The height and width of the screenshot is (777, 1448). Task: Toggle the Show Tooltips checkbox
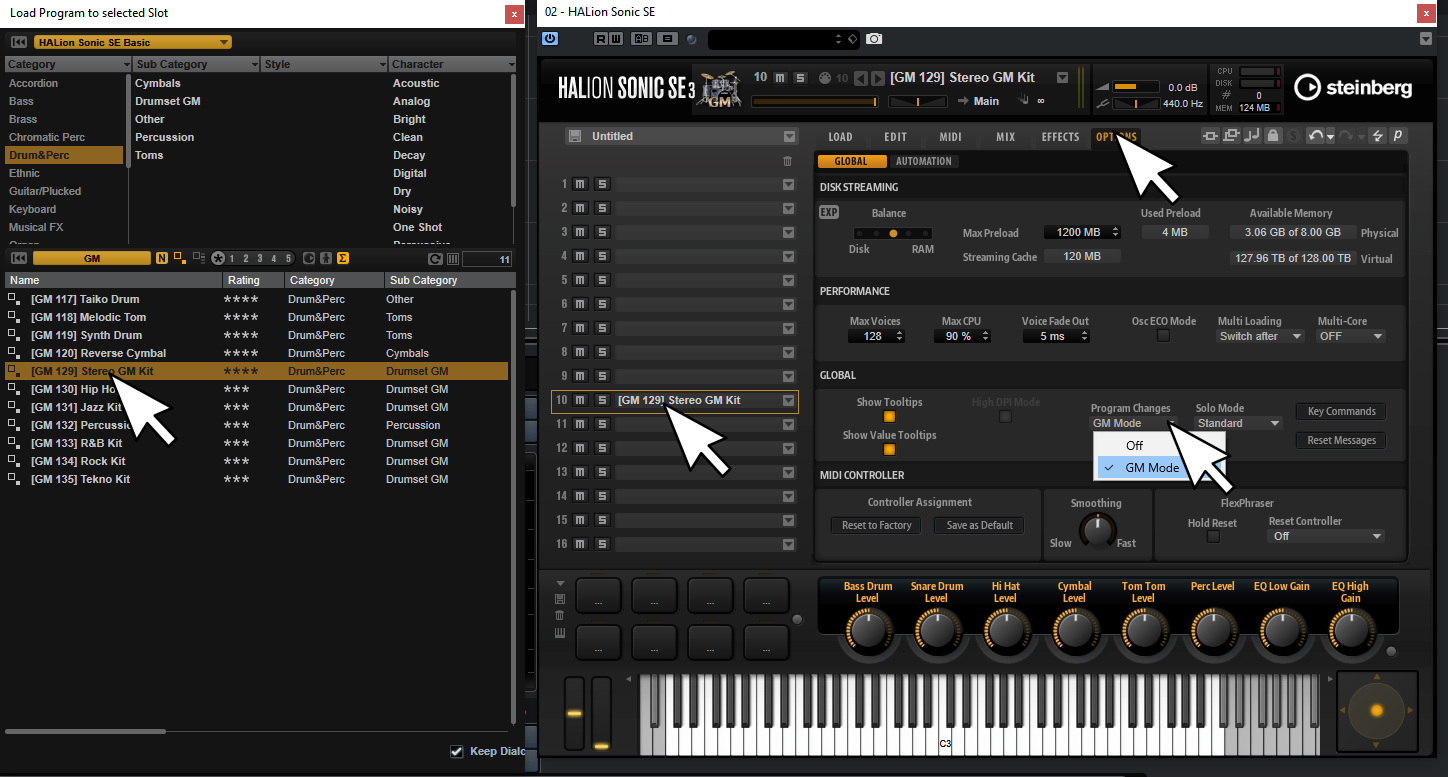click(889, 417)
